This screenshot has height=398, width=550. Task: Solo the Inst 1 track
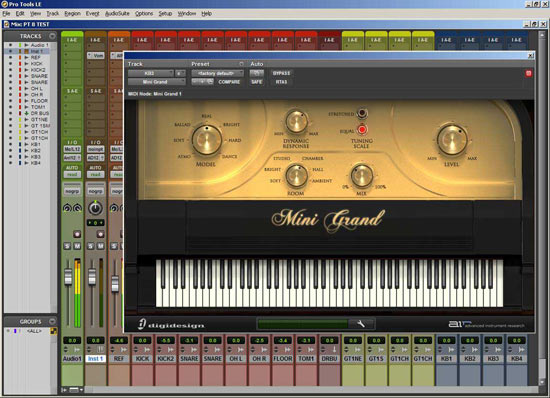click(x=90, y=246)
